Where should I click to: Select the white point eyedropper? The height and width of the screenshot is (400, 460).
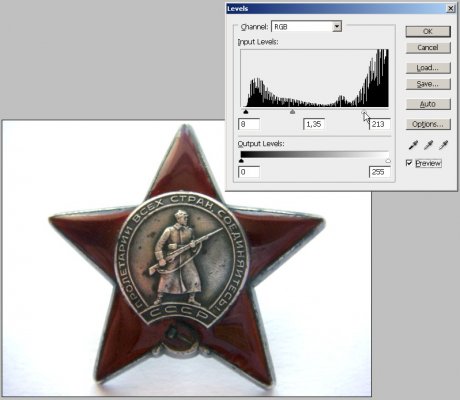[443, 145]
